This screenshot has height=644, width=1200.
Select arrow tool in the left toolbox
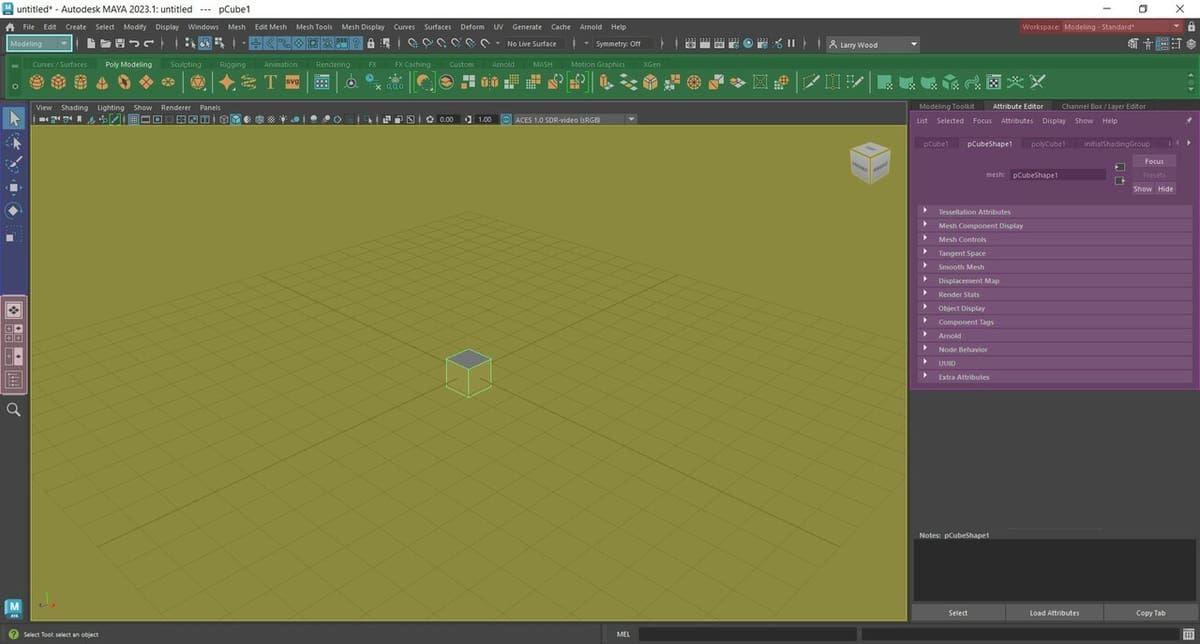(x=13, y=118)
